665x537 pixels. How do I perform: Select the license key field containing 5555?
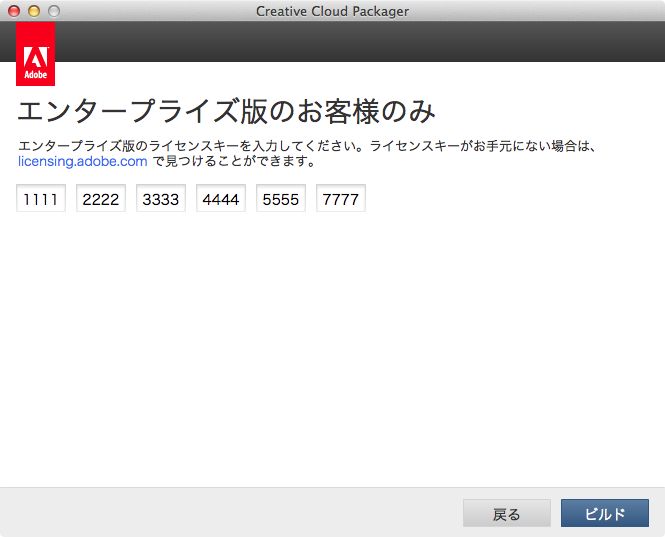[281, 198]
